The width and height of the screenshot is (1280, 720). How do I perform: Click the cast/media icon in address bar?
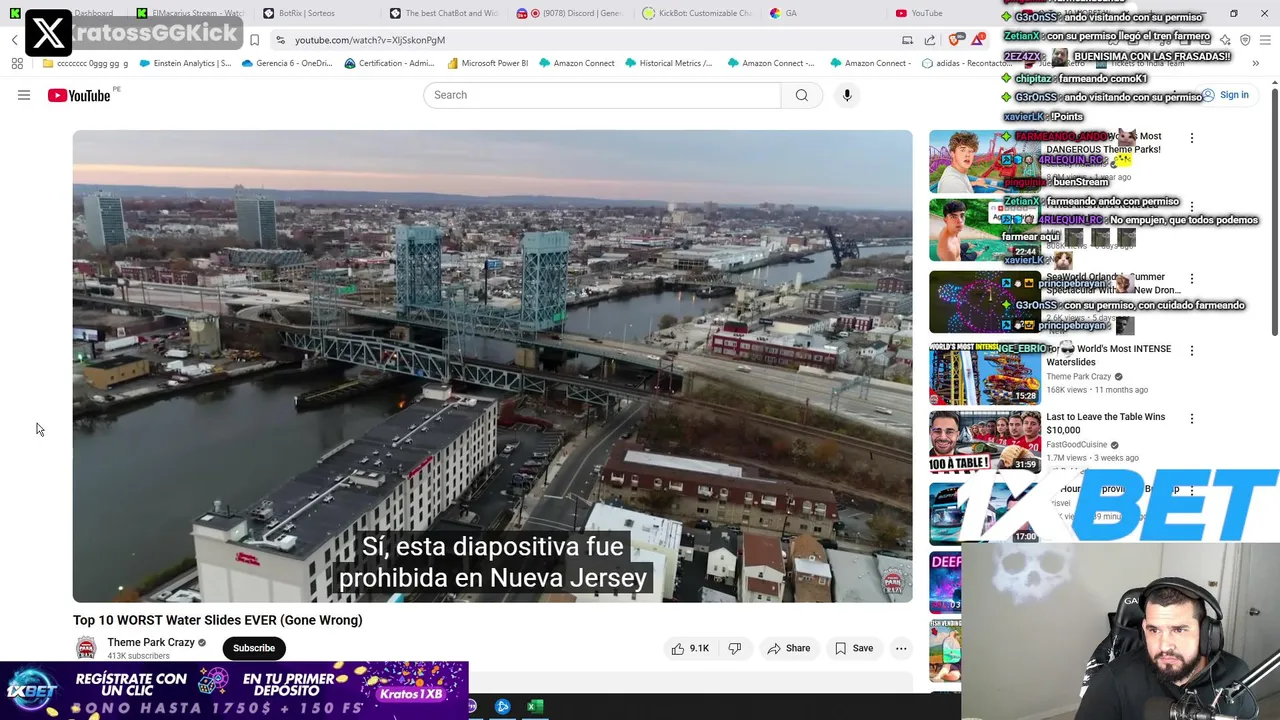907,40
